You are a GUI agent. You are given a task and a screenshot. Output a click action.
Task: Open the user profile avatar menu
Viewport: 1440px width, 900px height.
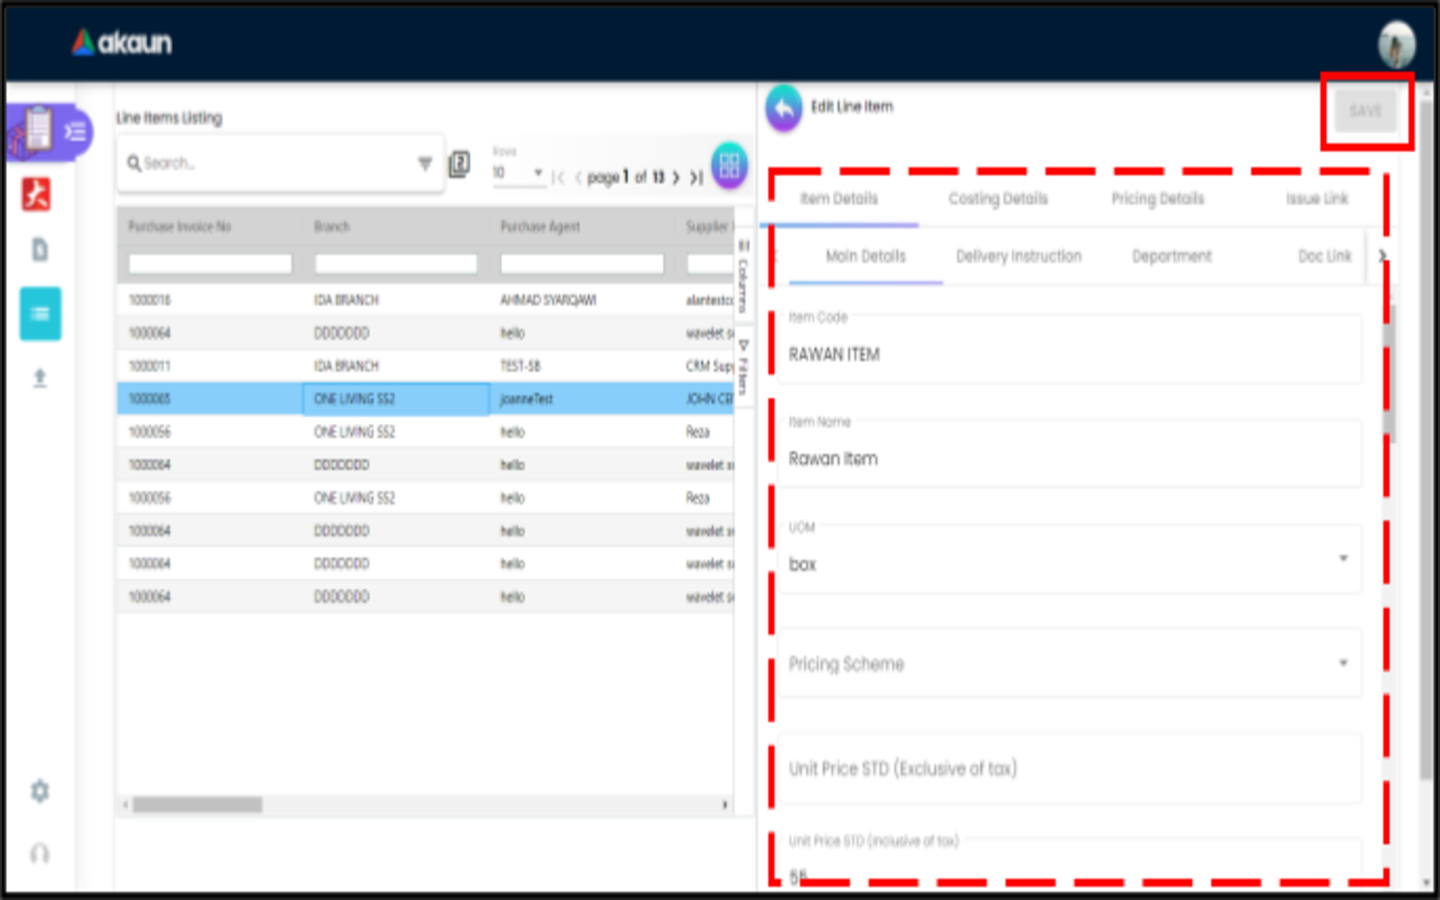1396,44
